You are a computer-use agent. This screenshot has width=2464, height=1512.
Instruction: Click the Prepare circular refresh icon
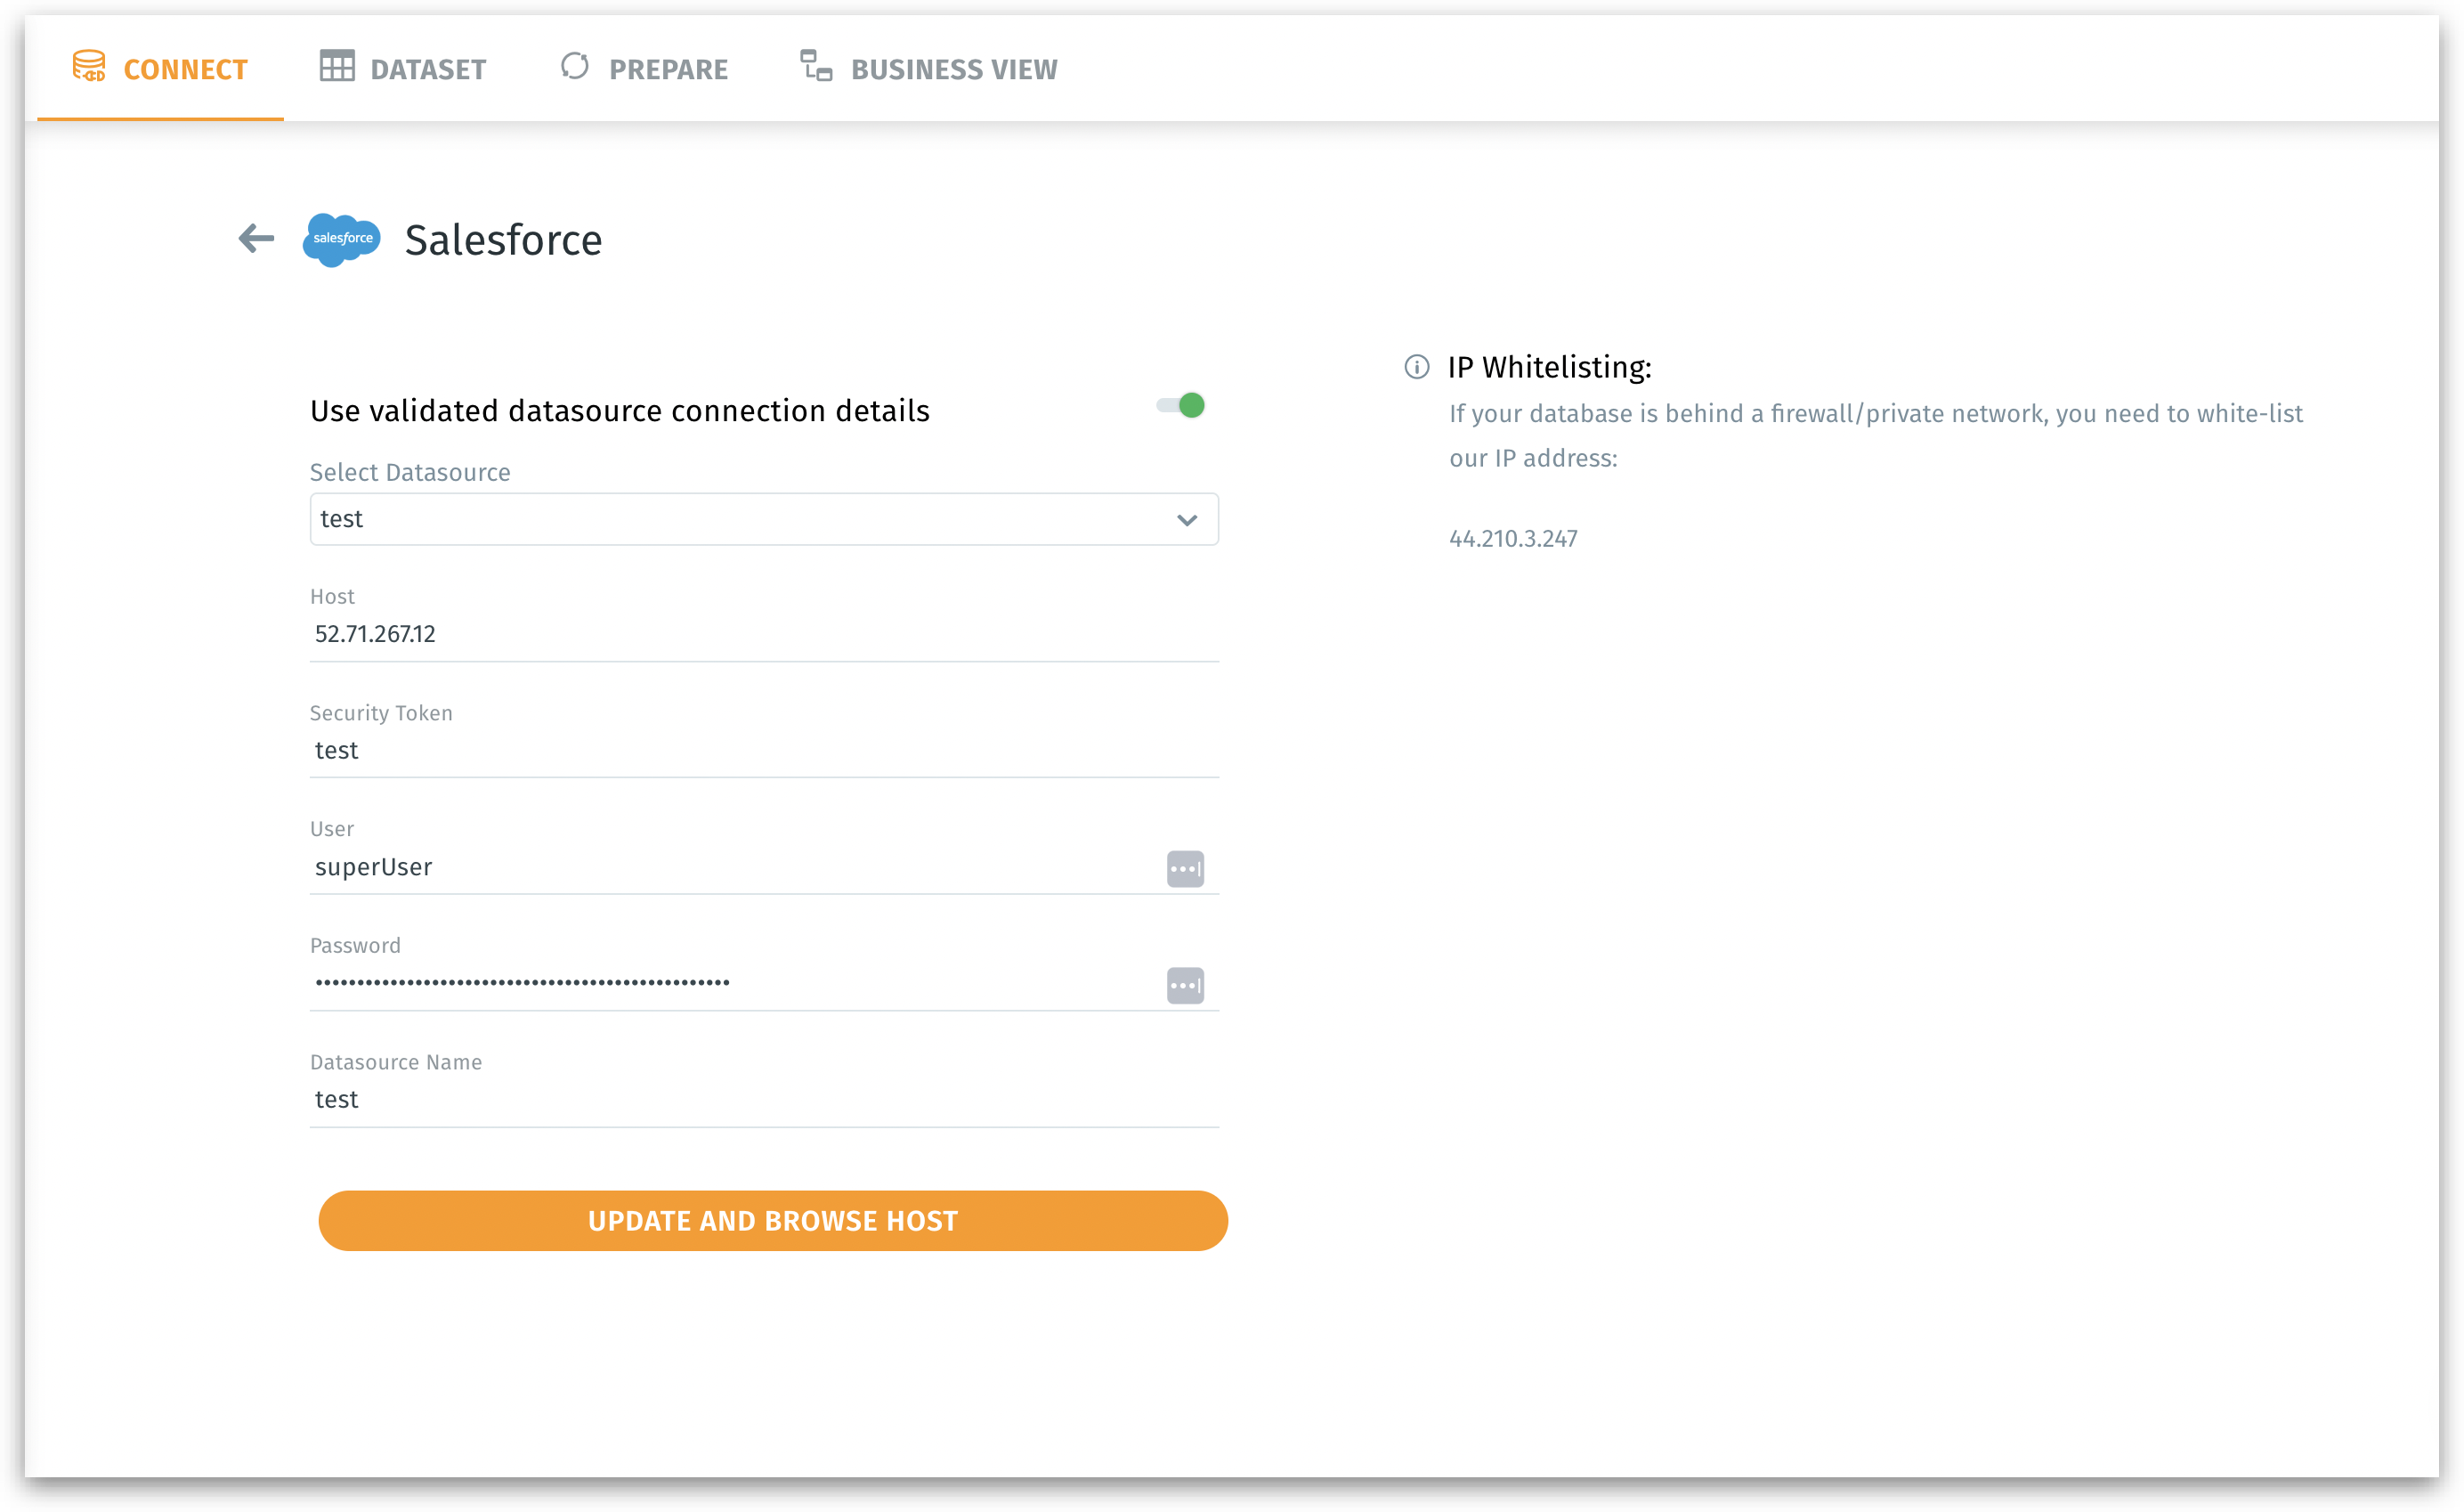(575, 66)
